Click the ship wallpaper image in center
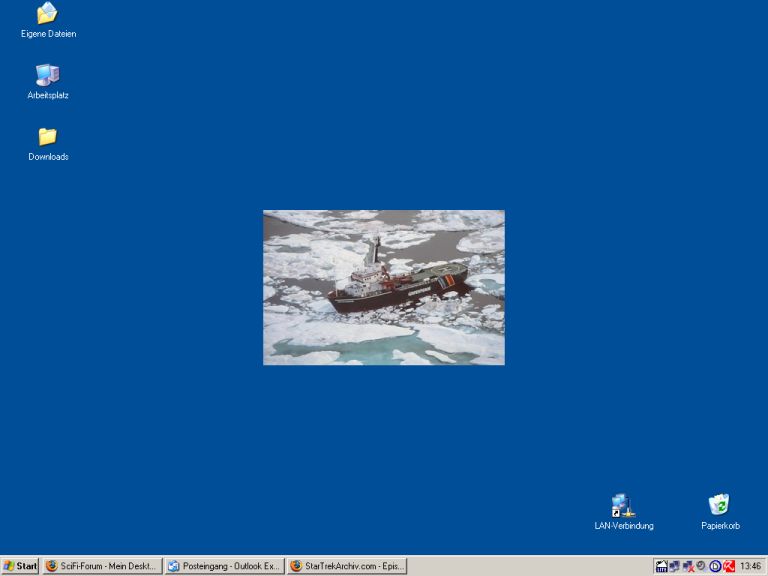The image size is (768, 576). tap(383, 287)
